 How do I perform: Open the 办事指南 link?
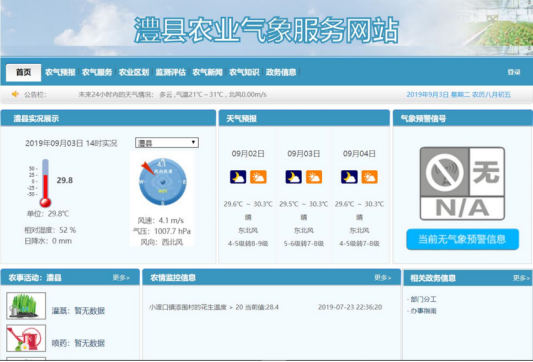click(x=422, y=311)
